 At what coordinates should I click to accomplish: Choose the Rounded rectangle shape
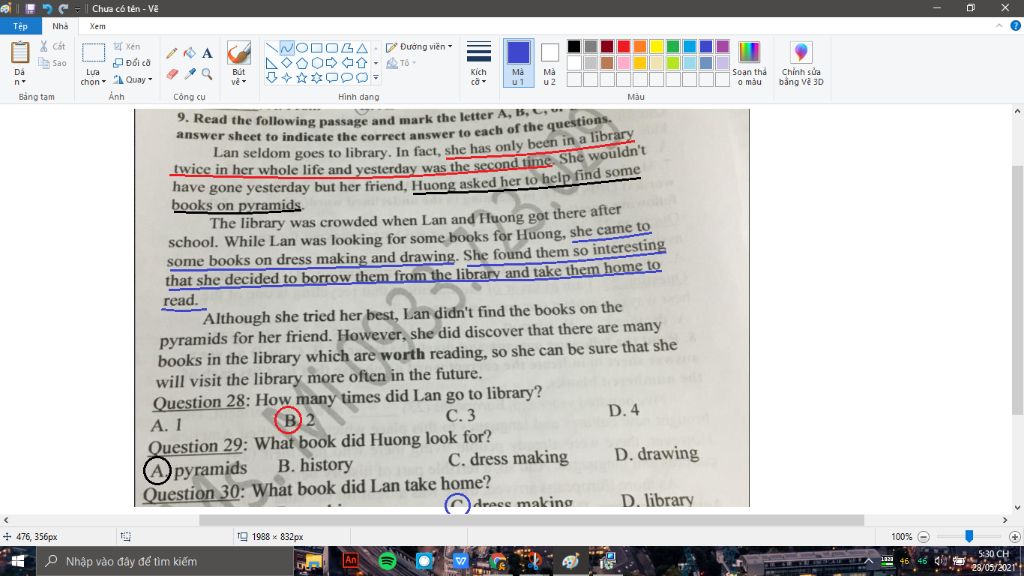[332, 48]
